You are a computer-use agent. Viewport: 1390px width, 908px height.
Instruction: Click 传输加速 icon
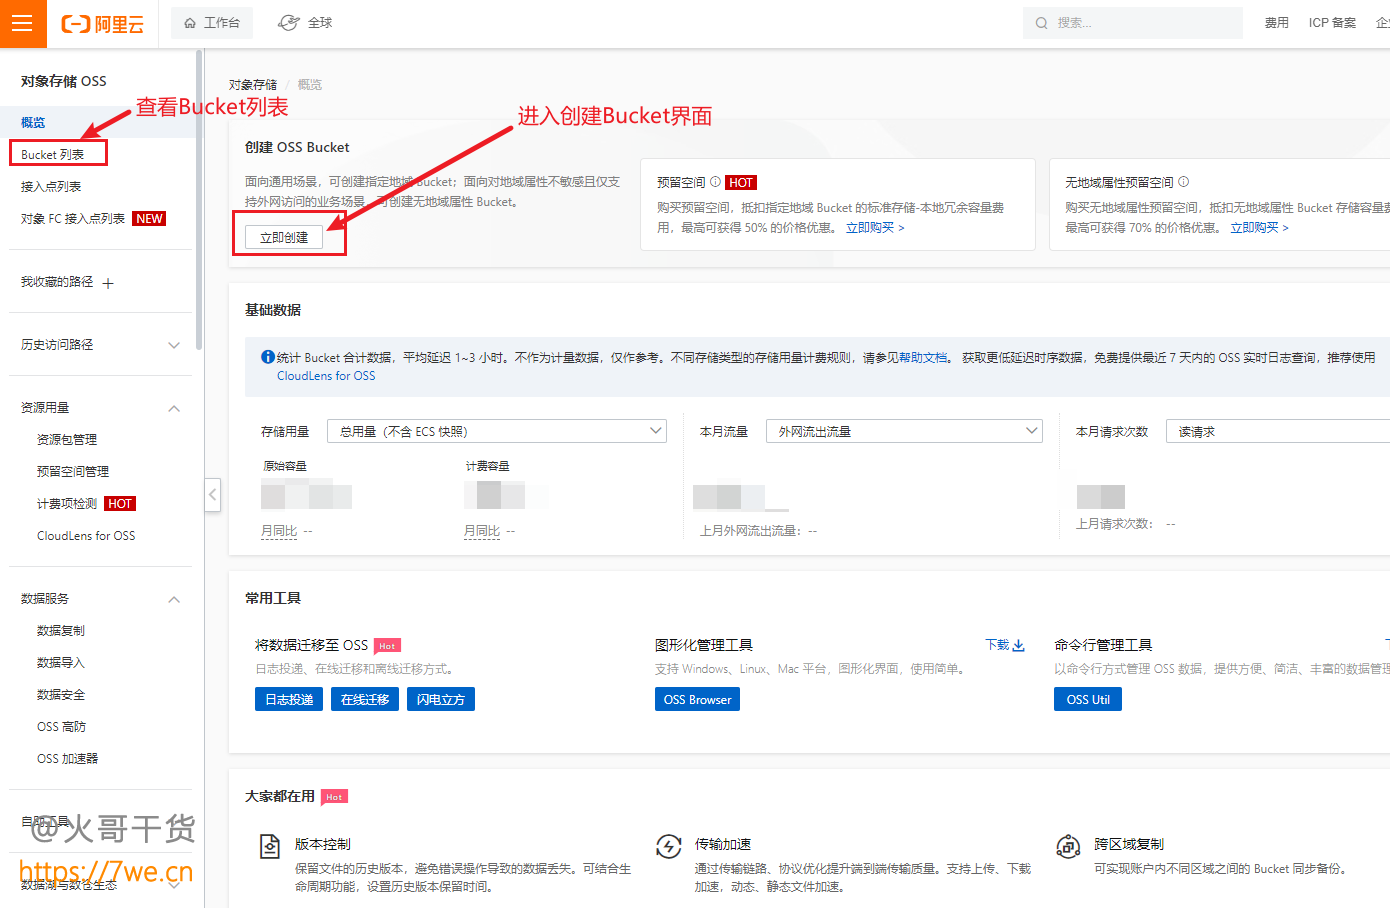tap(668, 846)
